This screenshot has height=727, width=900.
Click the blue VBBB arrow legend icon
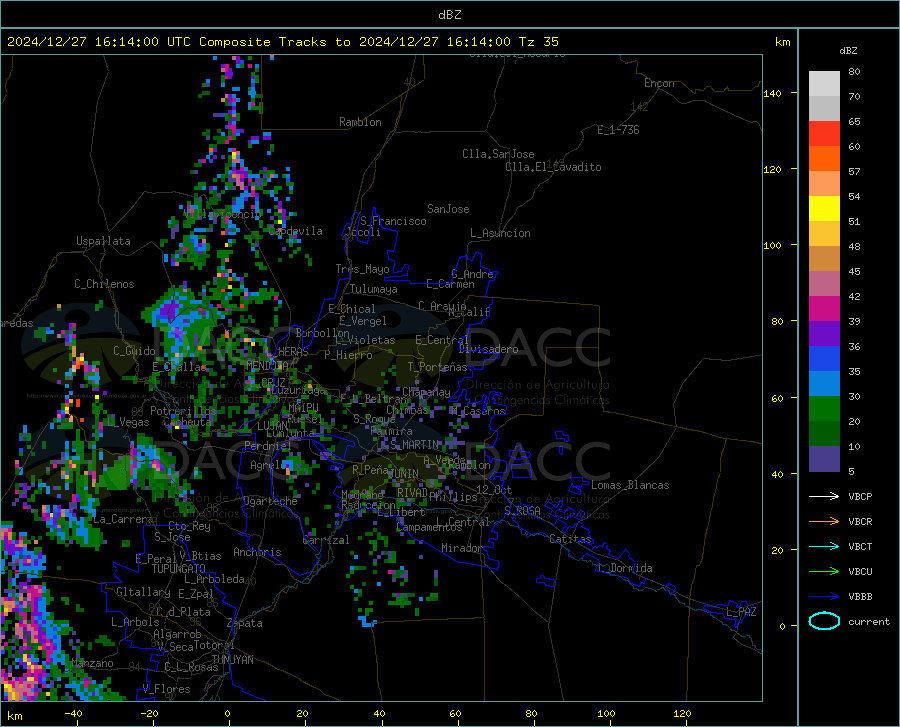click(x=824, y=596)
